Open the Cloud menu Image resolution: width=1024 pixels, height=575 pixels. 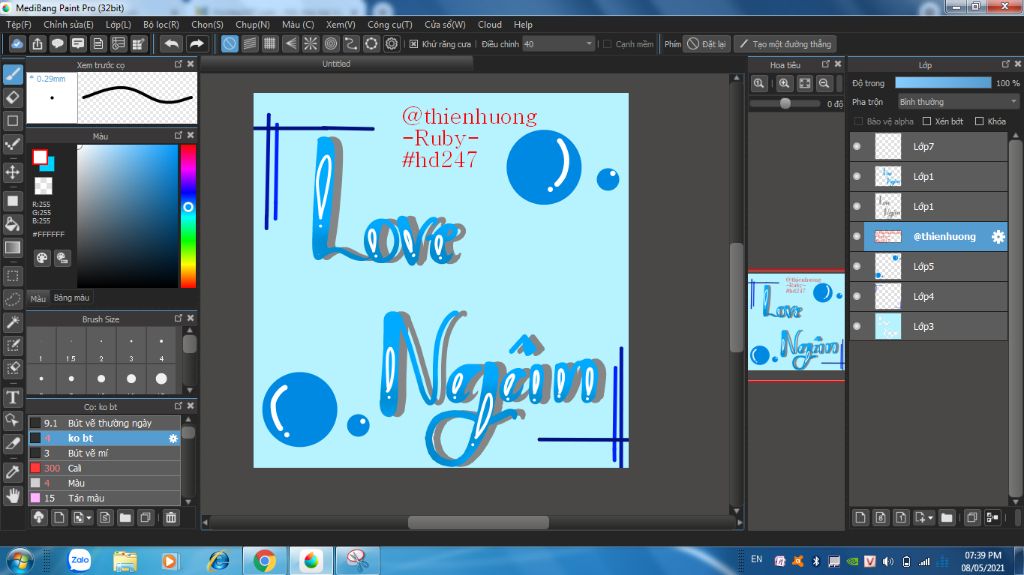point(490,24)
